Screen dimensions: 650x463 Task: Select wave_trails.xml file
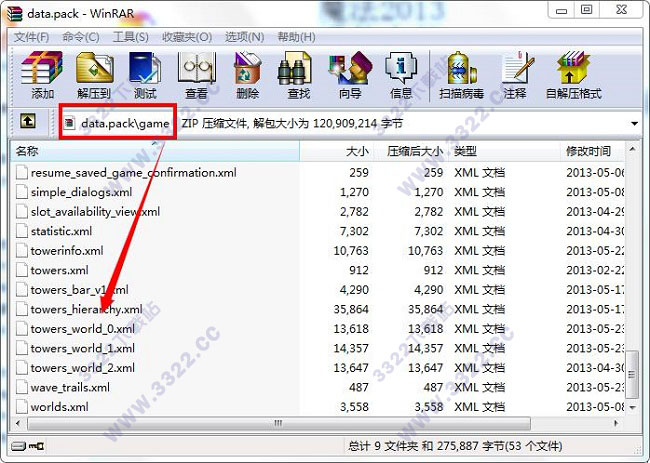point(70,387)
